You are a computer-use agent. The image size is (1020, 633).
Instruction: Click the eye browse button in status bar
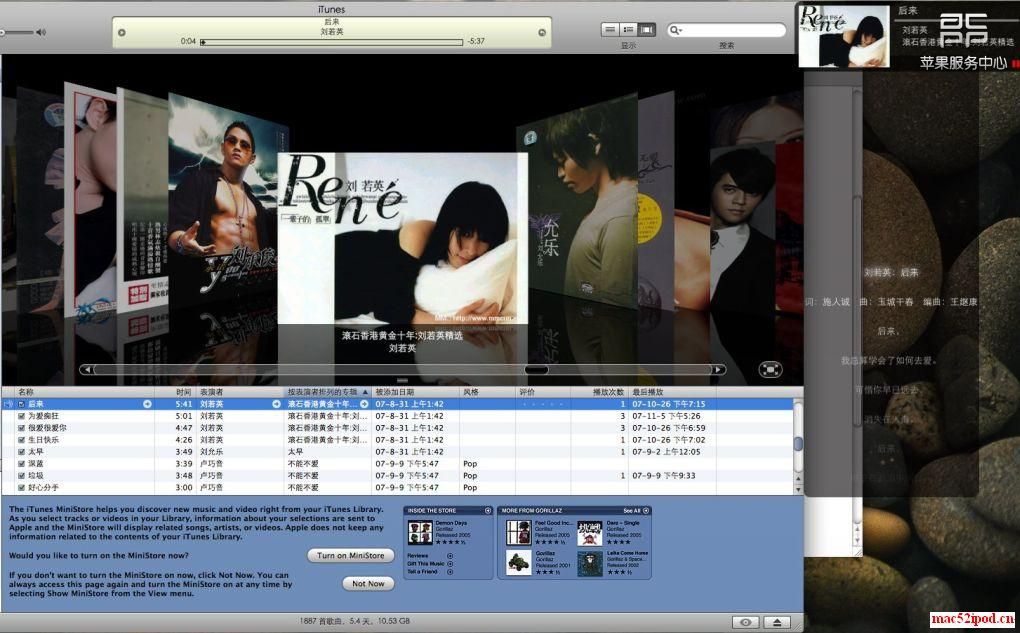tap(745, 622)
